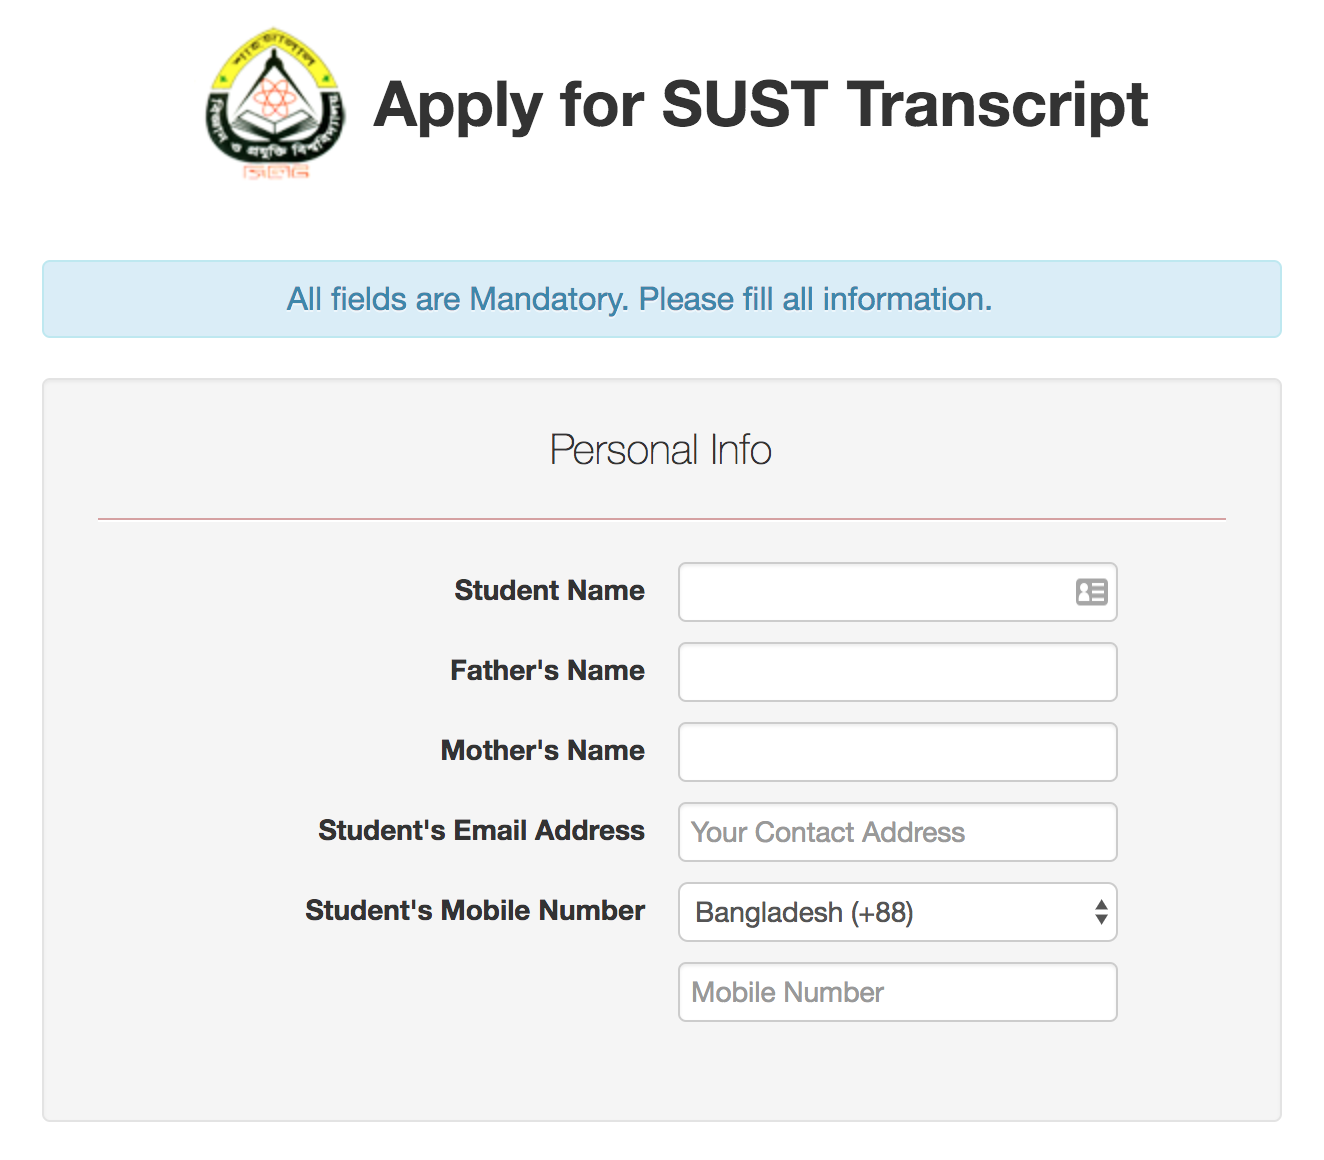Click the "Father's Name" label
This screenshot has height=1160, width=1324.
(x=547, y=671)
